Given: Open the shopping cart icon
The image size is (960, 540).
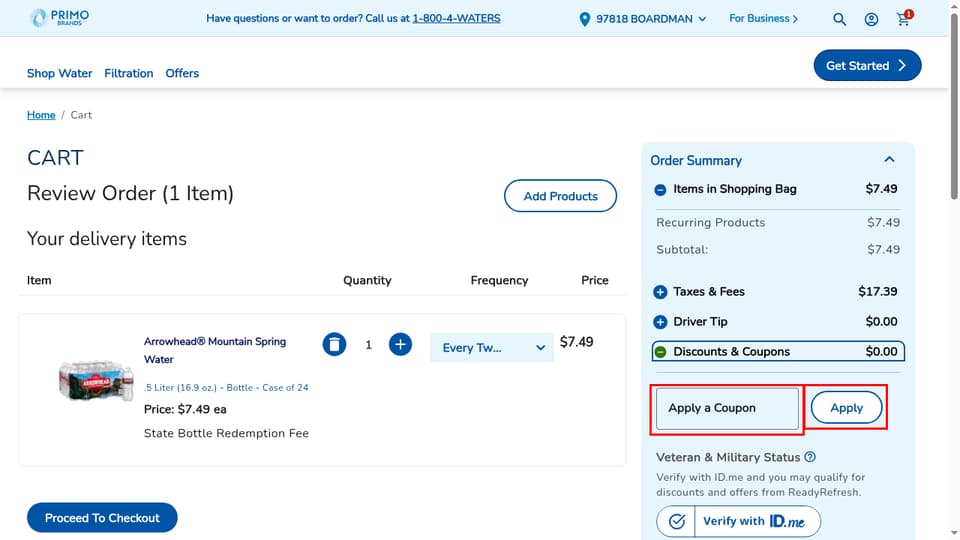Looking at the screenshot, I should pos(904,18).
